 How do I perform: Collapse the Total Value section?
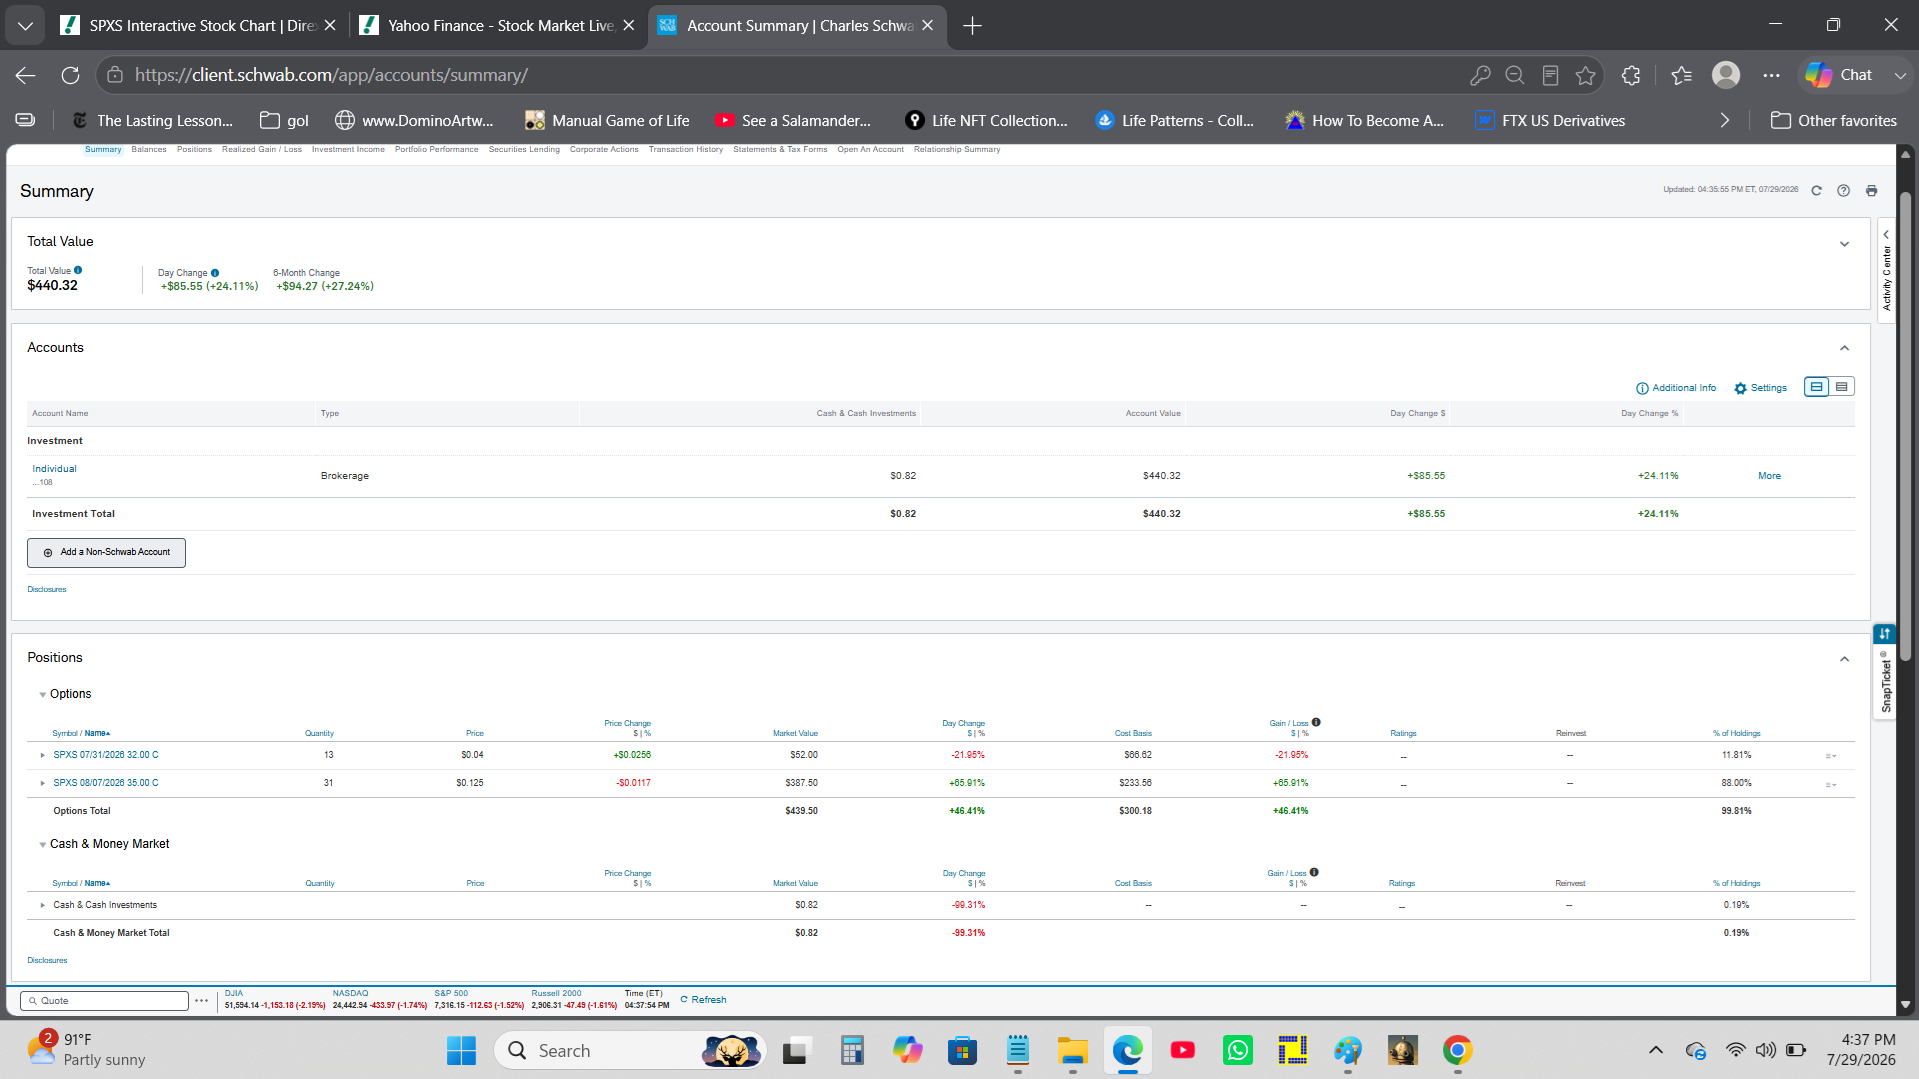click(x=1844, y=244)
